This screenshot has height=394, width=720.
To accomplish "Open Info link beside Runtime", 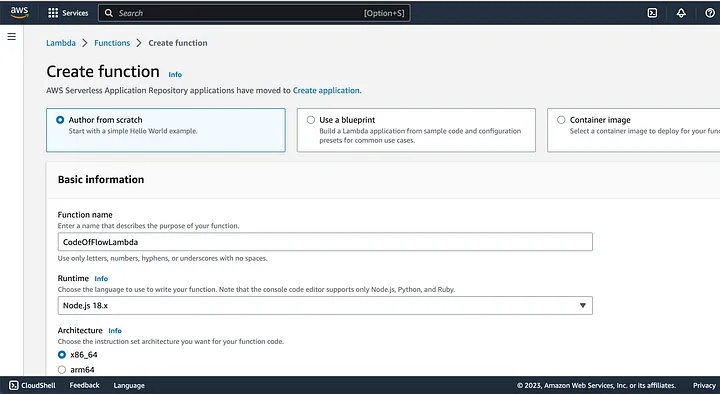I will [101, 279].
